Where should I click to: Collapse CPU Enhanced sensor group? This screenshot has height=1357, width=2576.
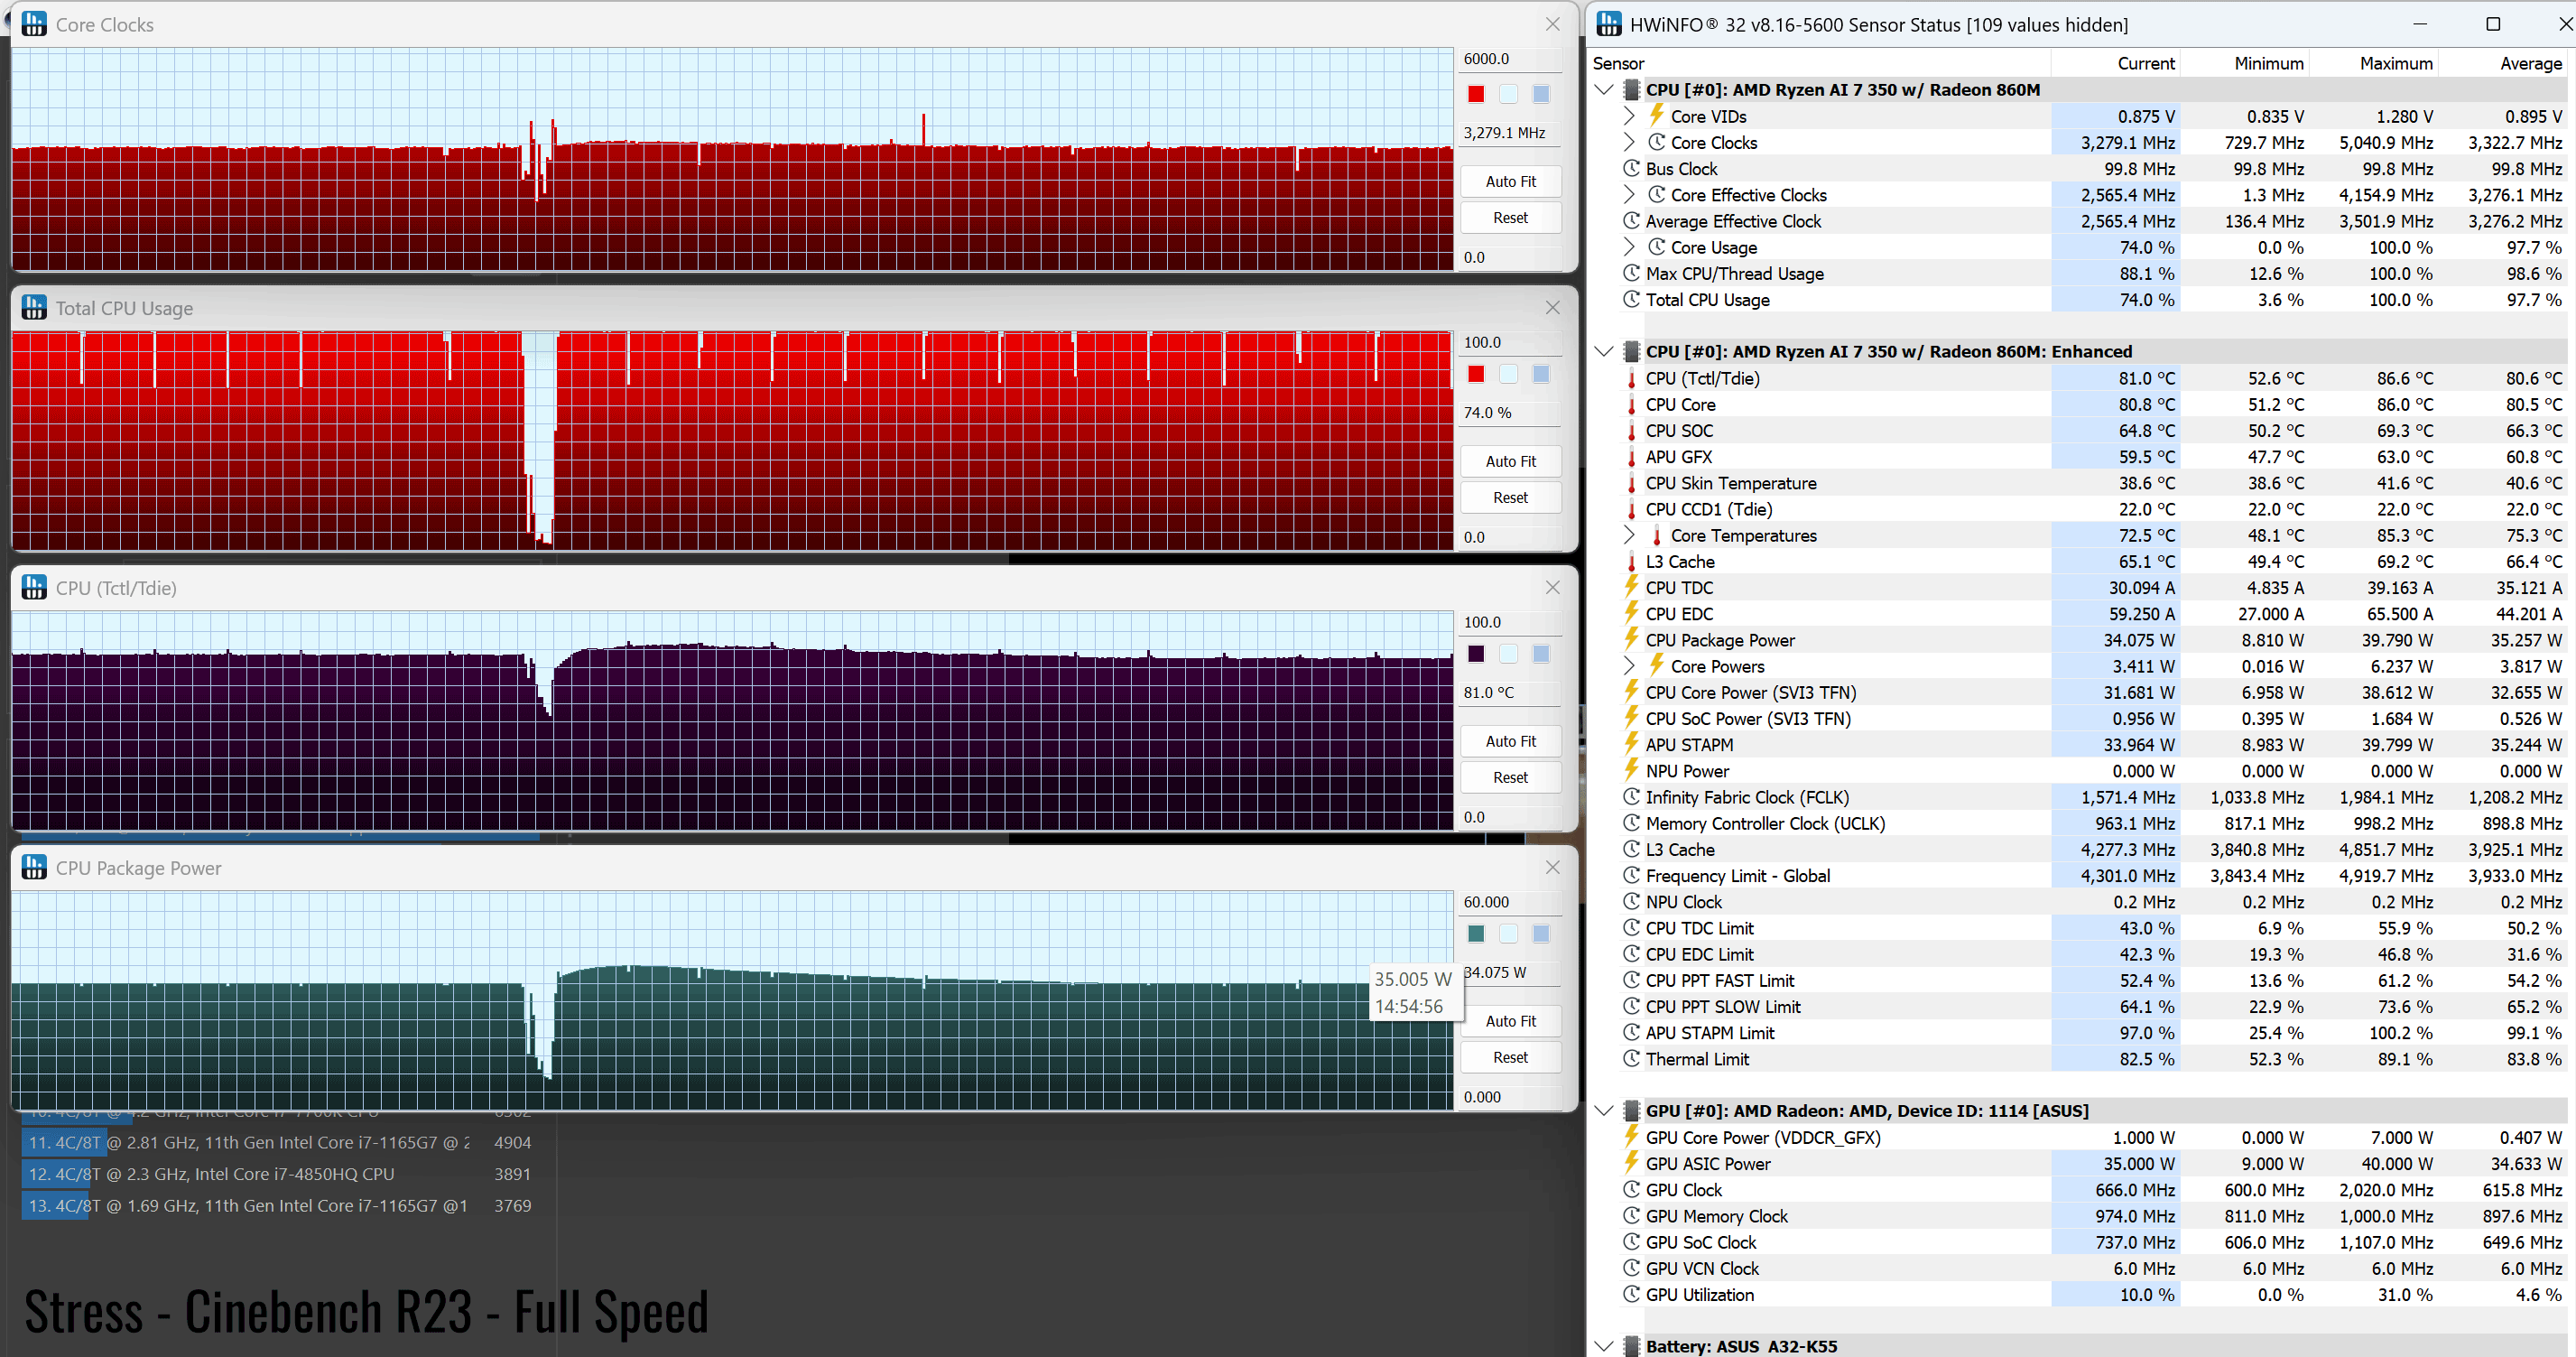pos(1604,351)
